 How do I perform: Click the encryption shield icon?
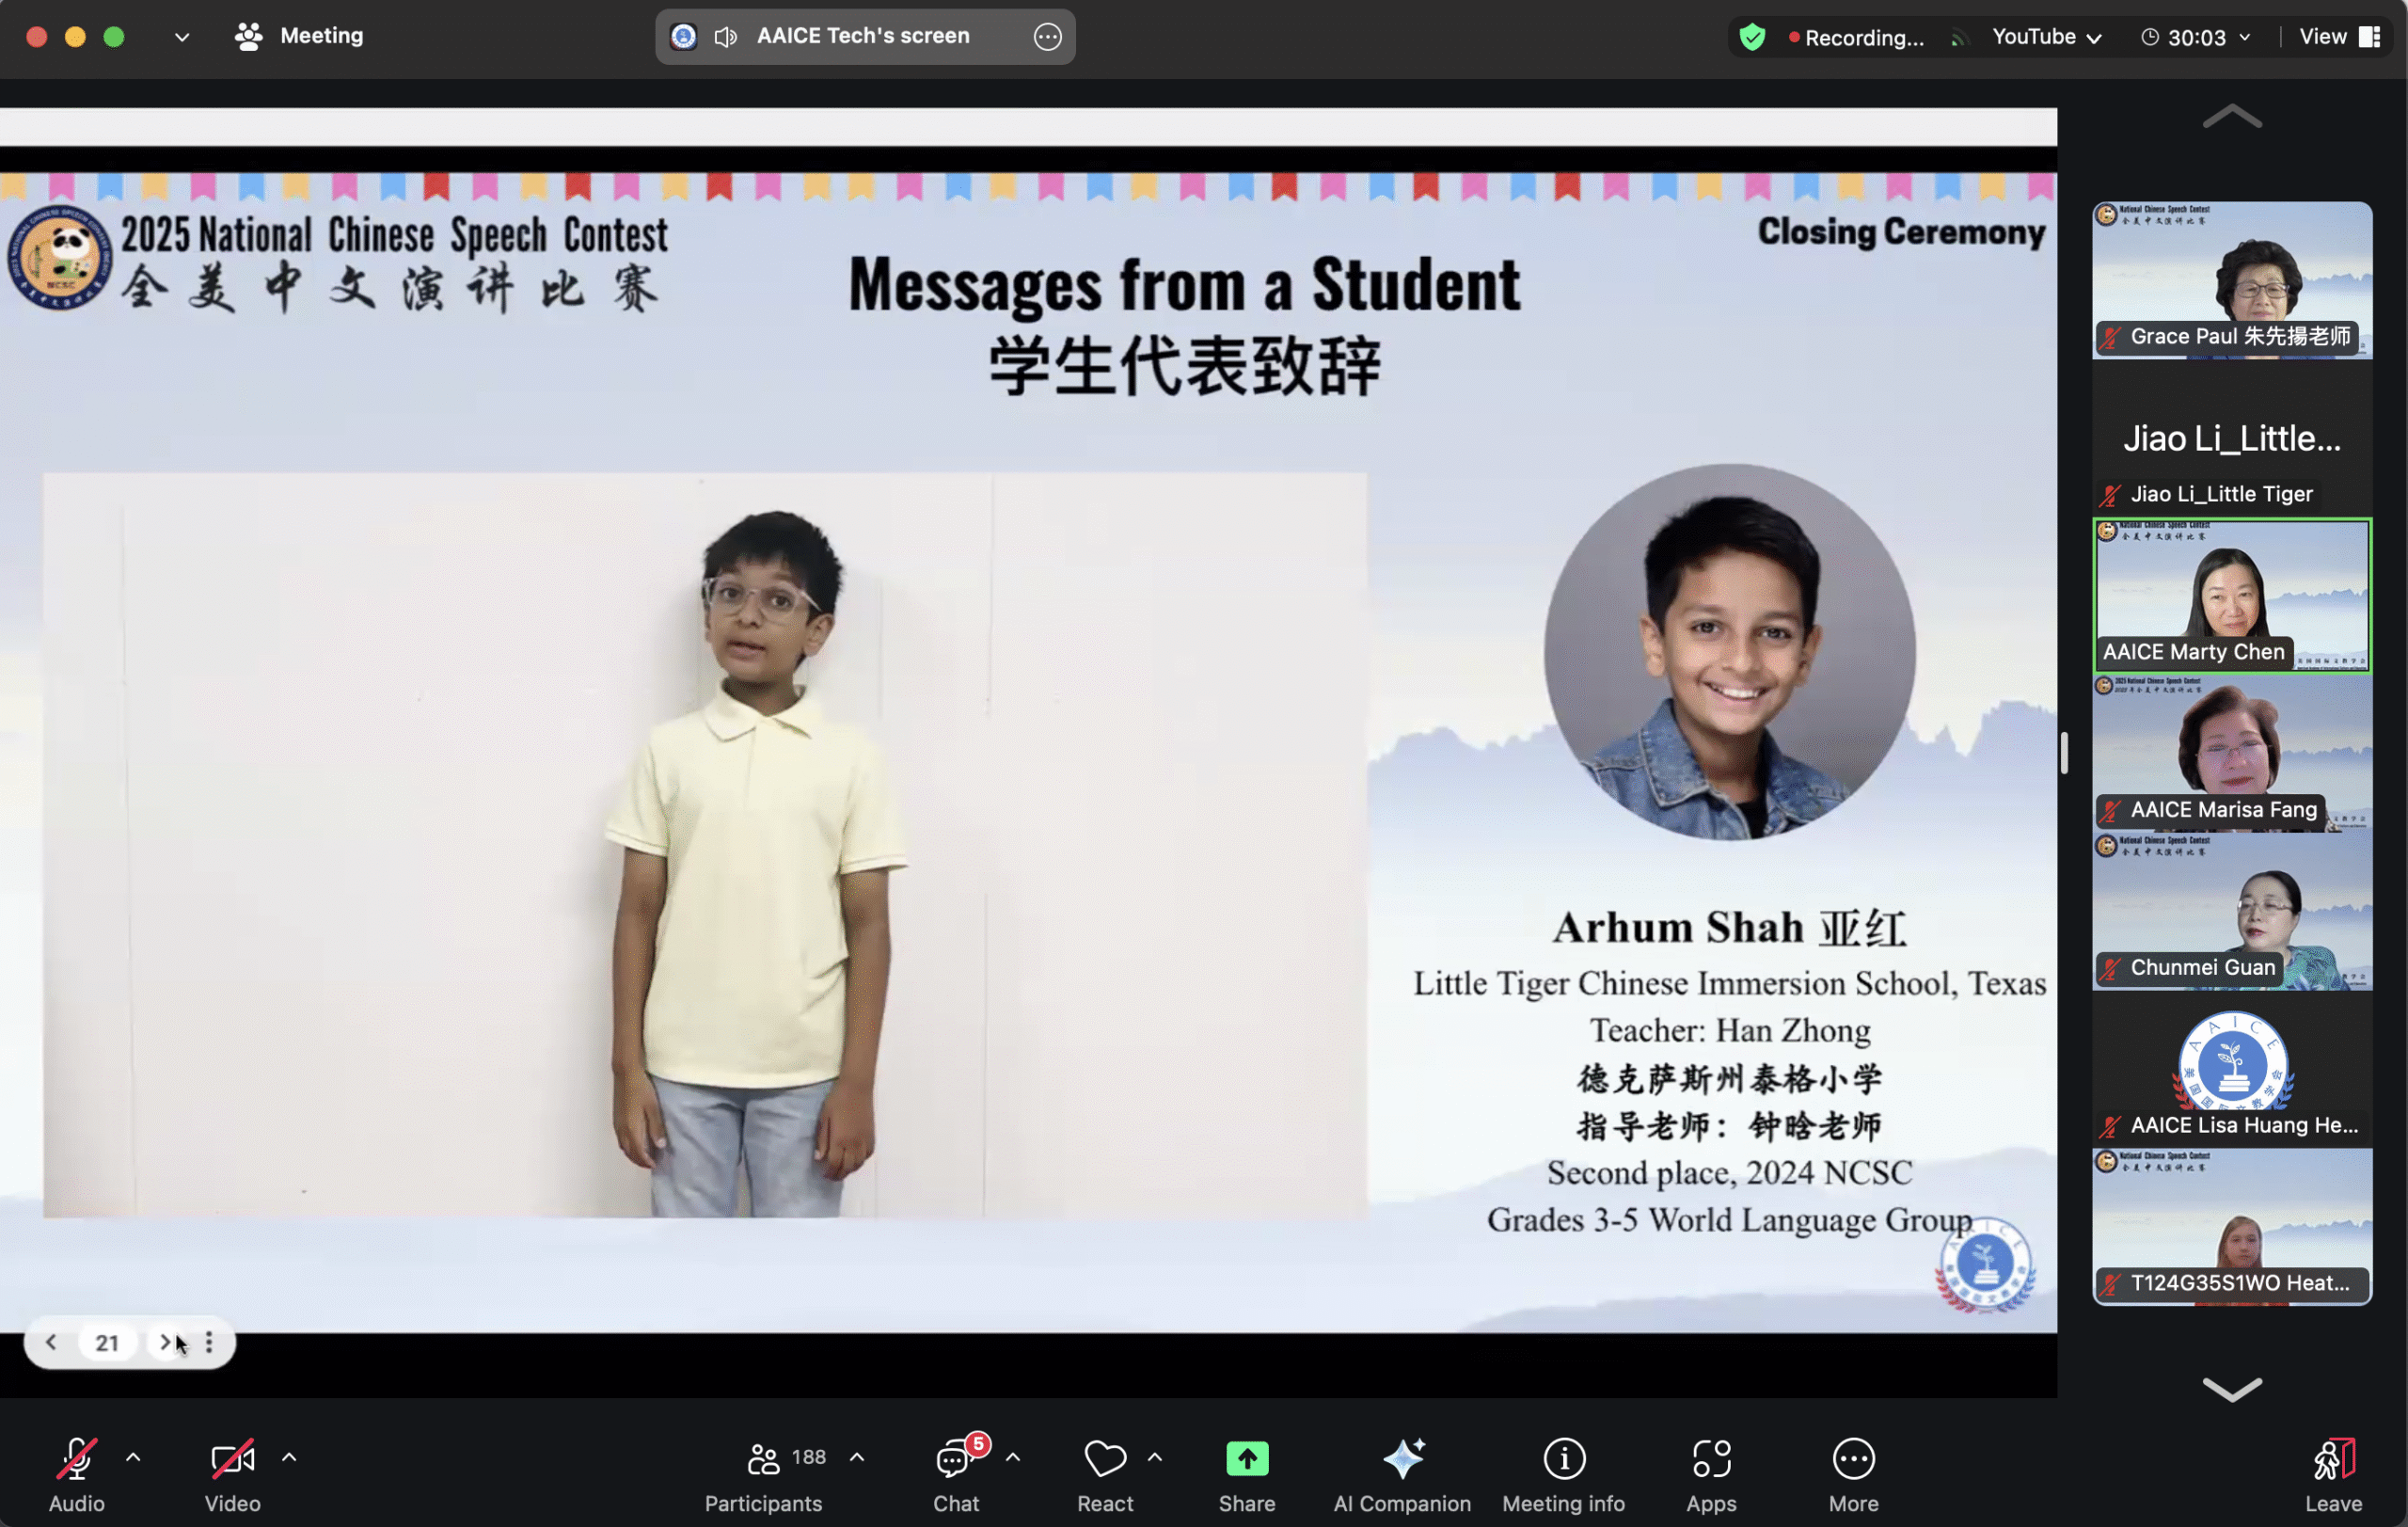(1752, 37)
